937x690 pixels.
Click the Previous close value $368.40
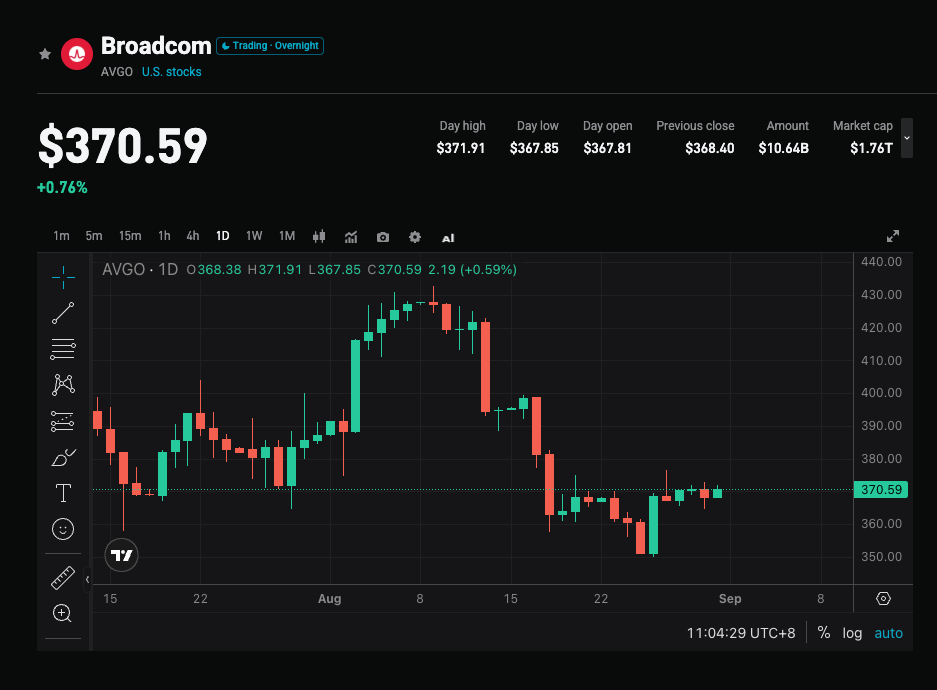click(710, 148)
